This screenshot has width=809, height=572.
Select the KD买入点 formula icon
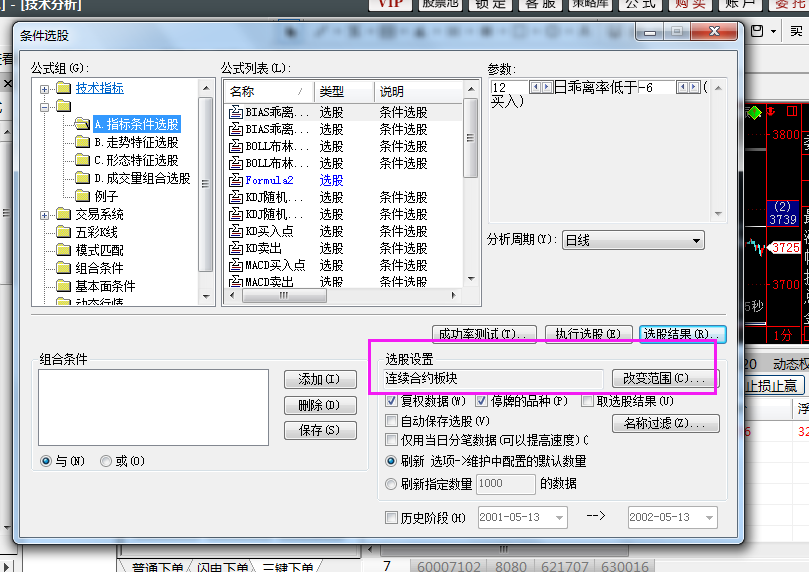pos(236,232)
